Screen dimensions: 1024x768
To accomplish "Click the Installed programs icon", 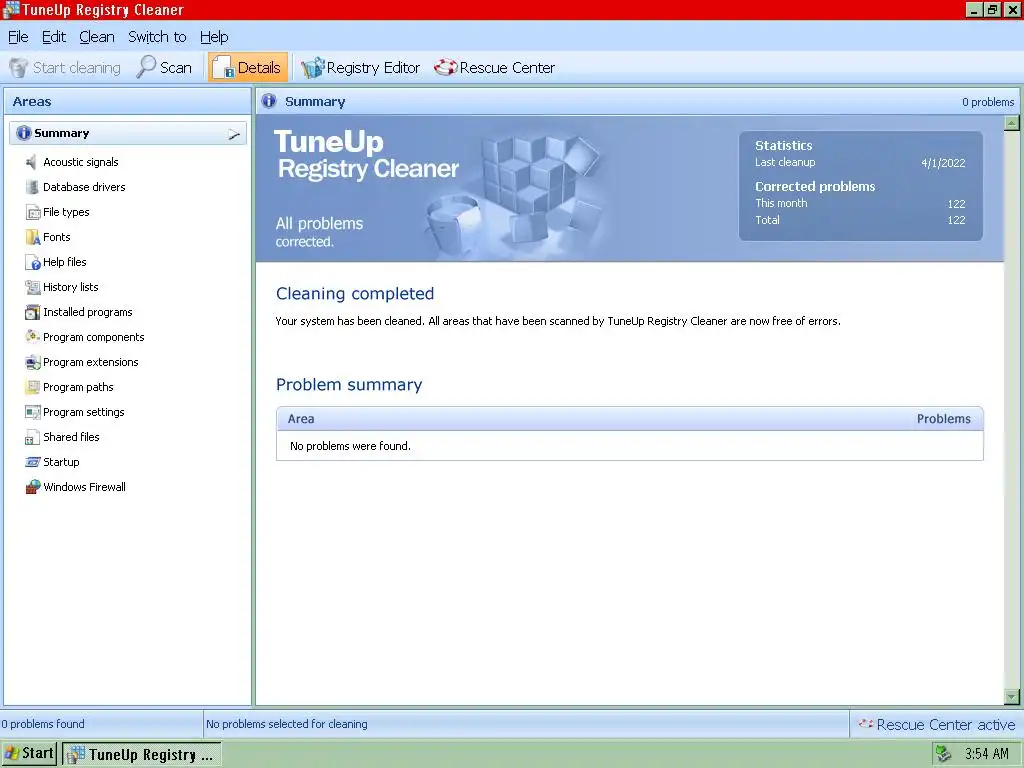I will 33,312.
